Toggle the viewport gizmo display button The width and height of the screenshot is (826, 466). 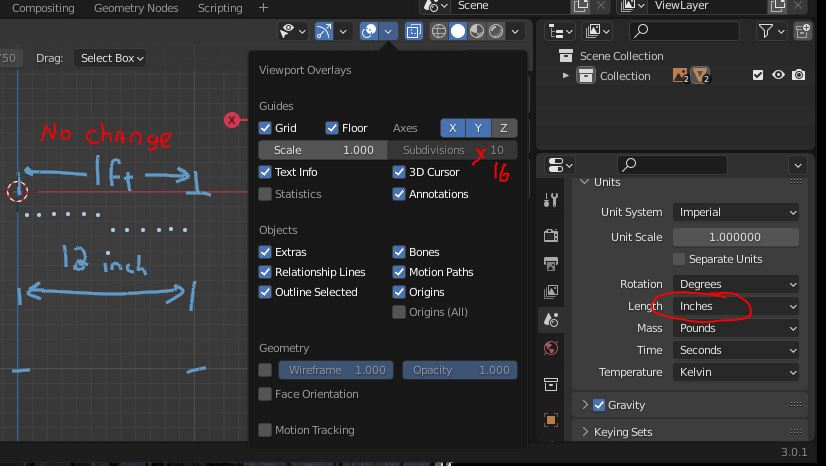point(323,32)
